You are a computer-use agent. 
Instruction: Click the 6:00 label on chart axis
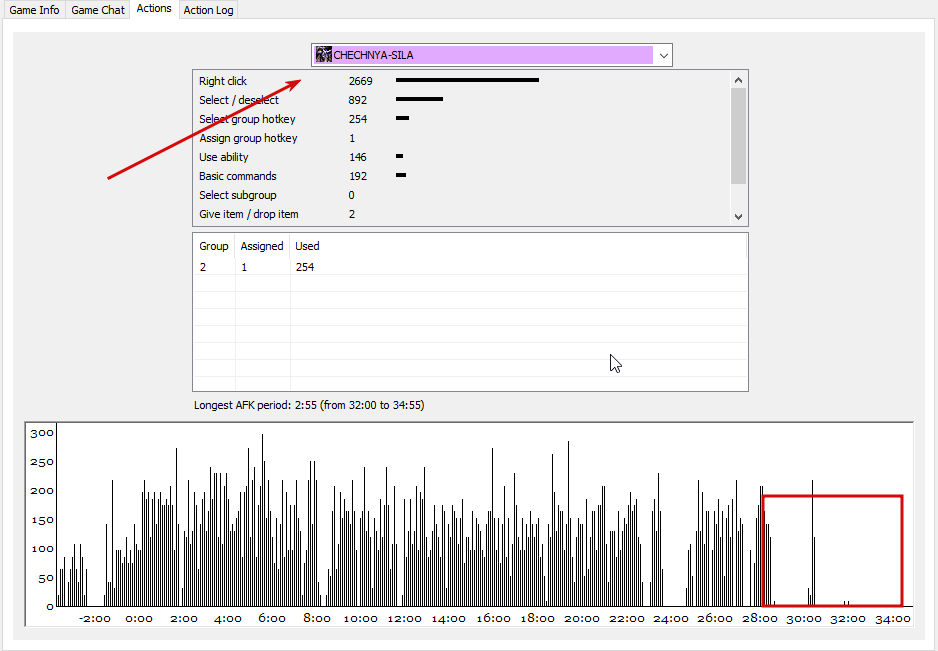272,619
